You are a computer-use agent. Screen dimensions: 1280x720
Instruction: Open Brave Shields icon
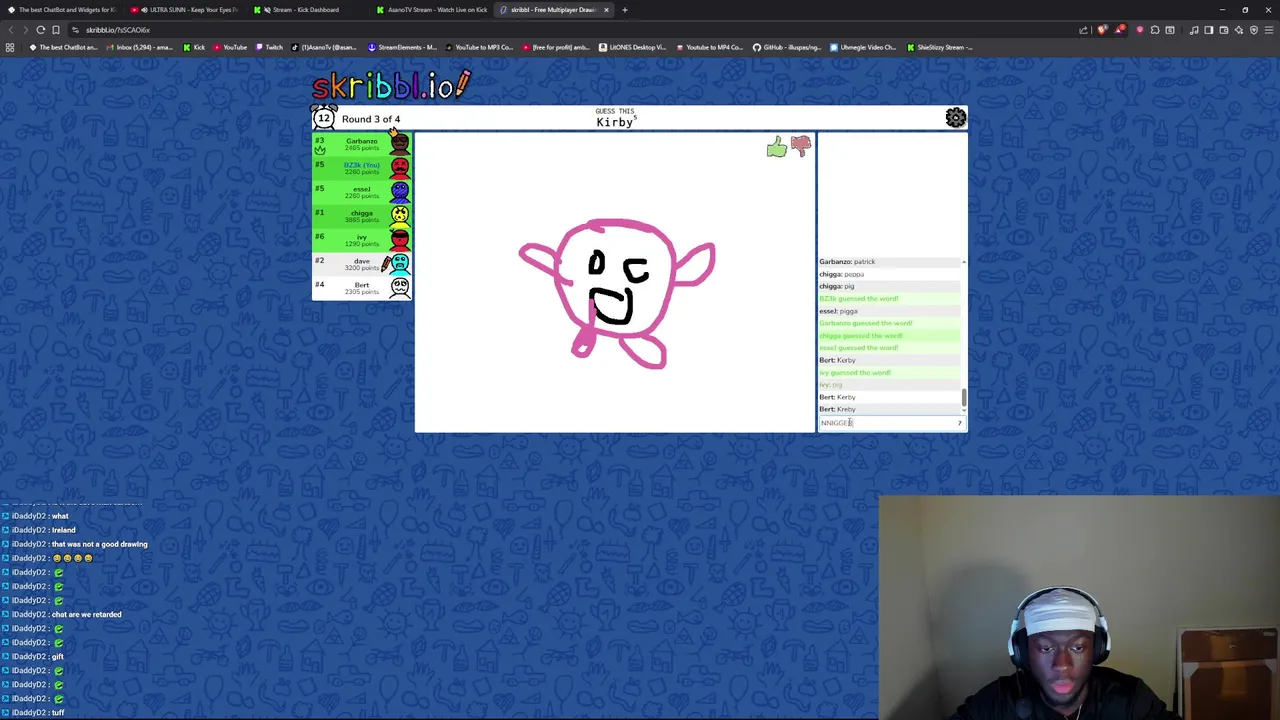1102,30
